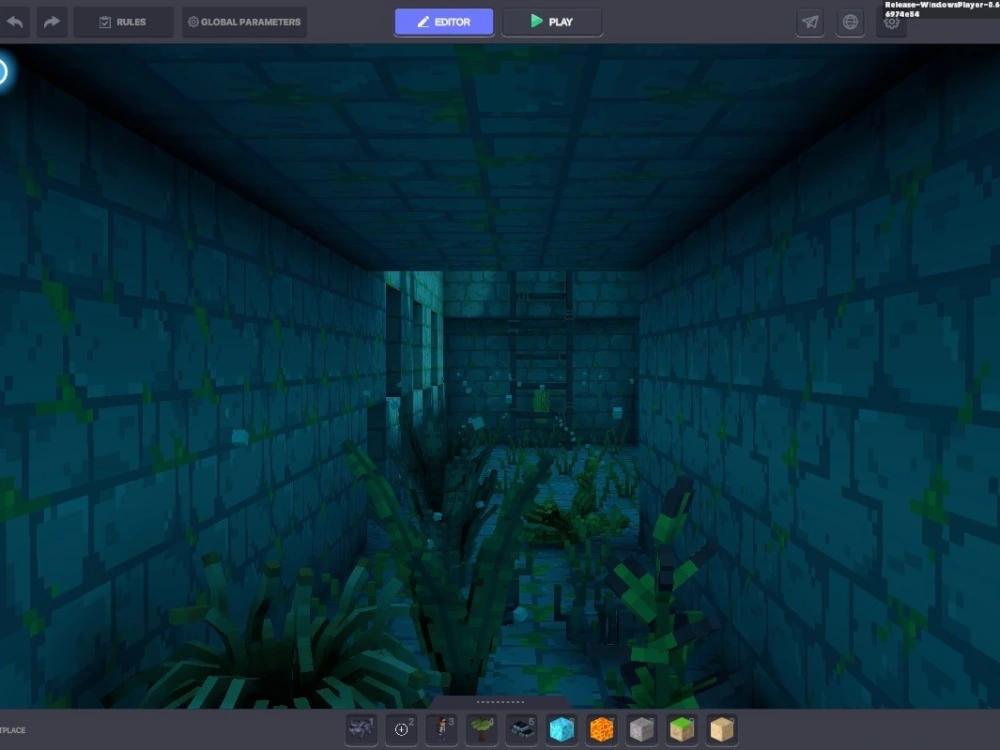Image resolution: width=1000 pixels, height=750 pixels.
Task: Start Play mode
Action: [552, 22]
